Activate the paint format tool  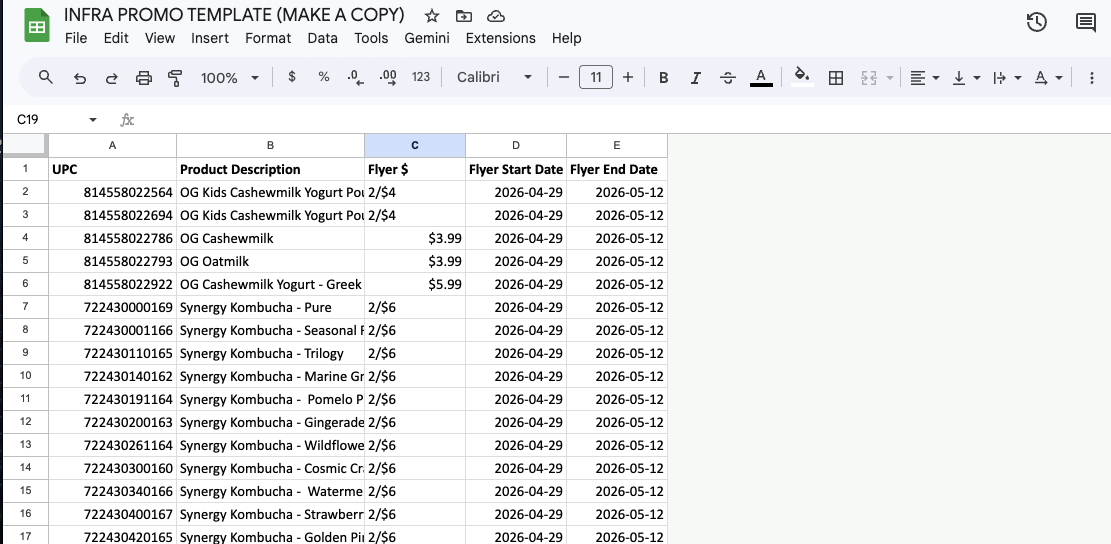[x=175, y=78]
